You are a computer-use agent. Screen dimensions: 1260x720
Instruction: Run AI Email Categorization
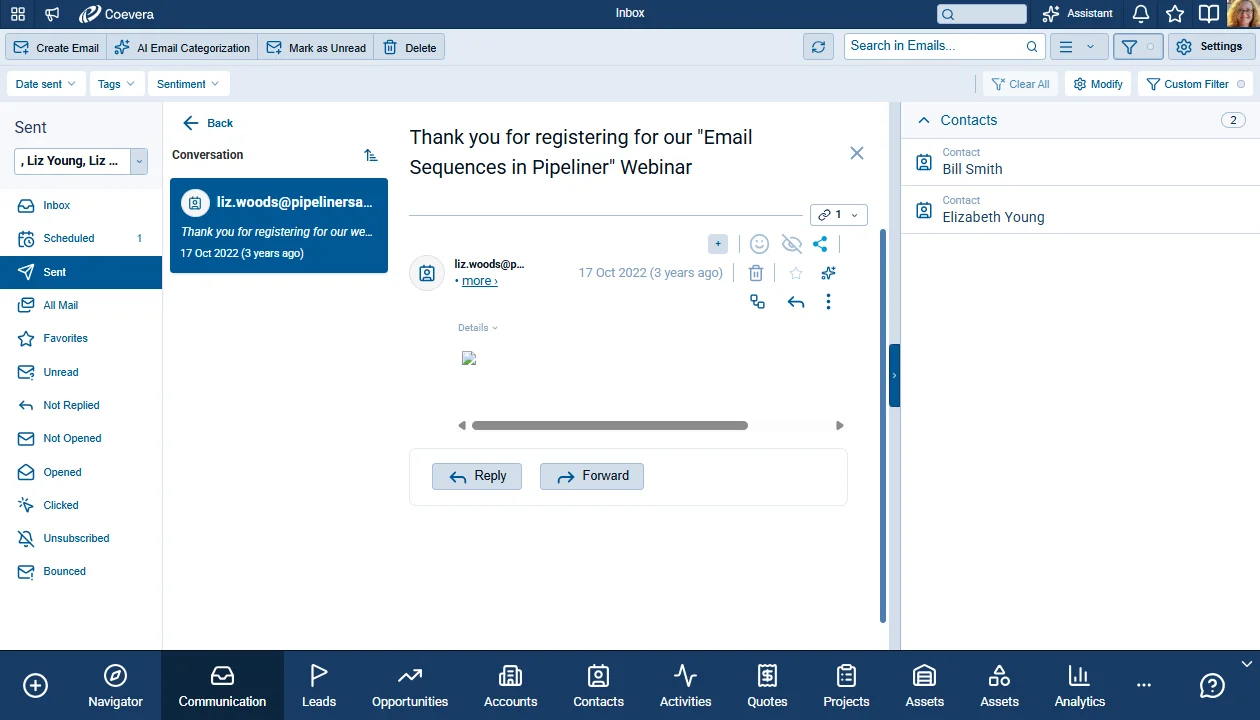(x=182, y=47)
